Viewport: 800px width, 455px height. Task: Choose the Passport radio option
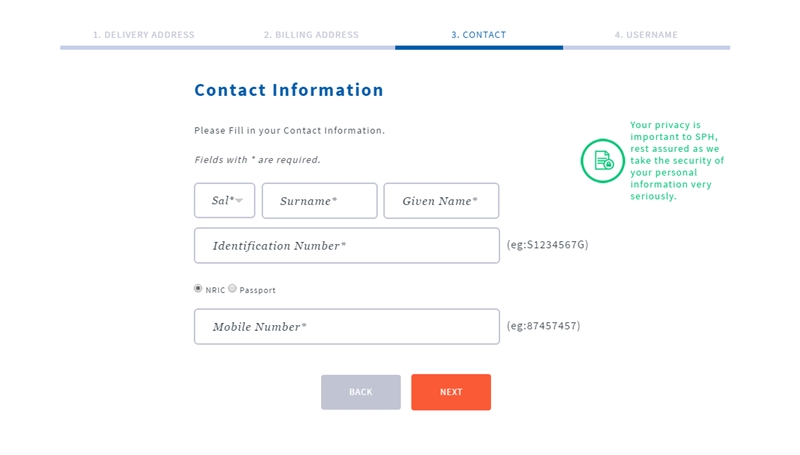click(232, 289)
